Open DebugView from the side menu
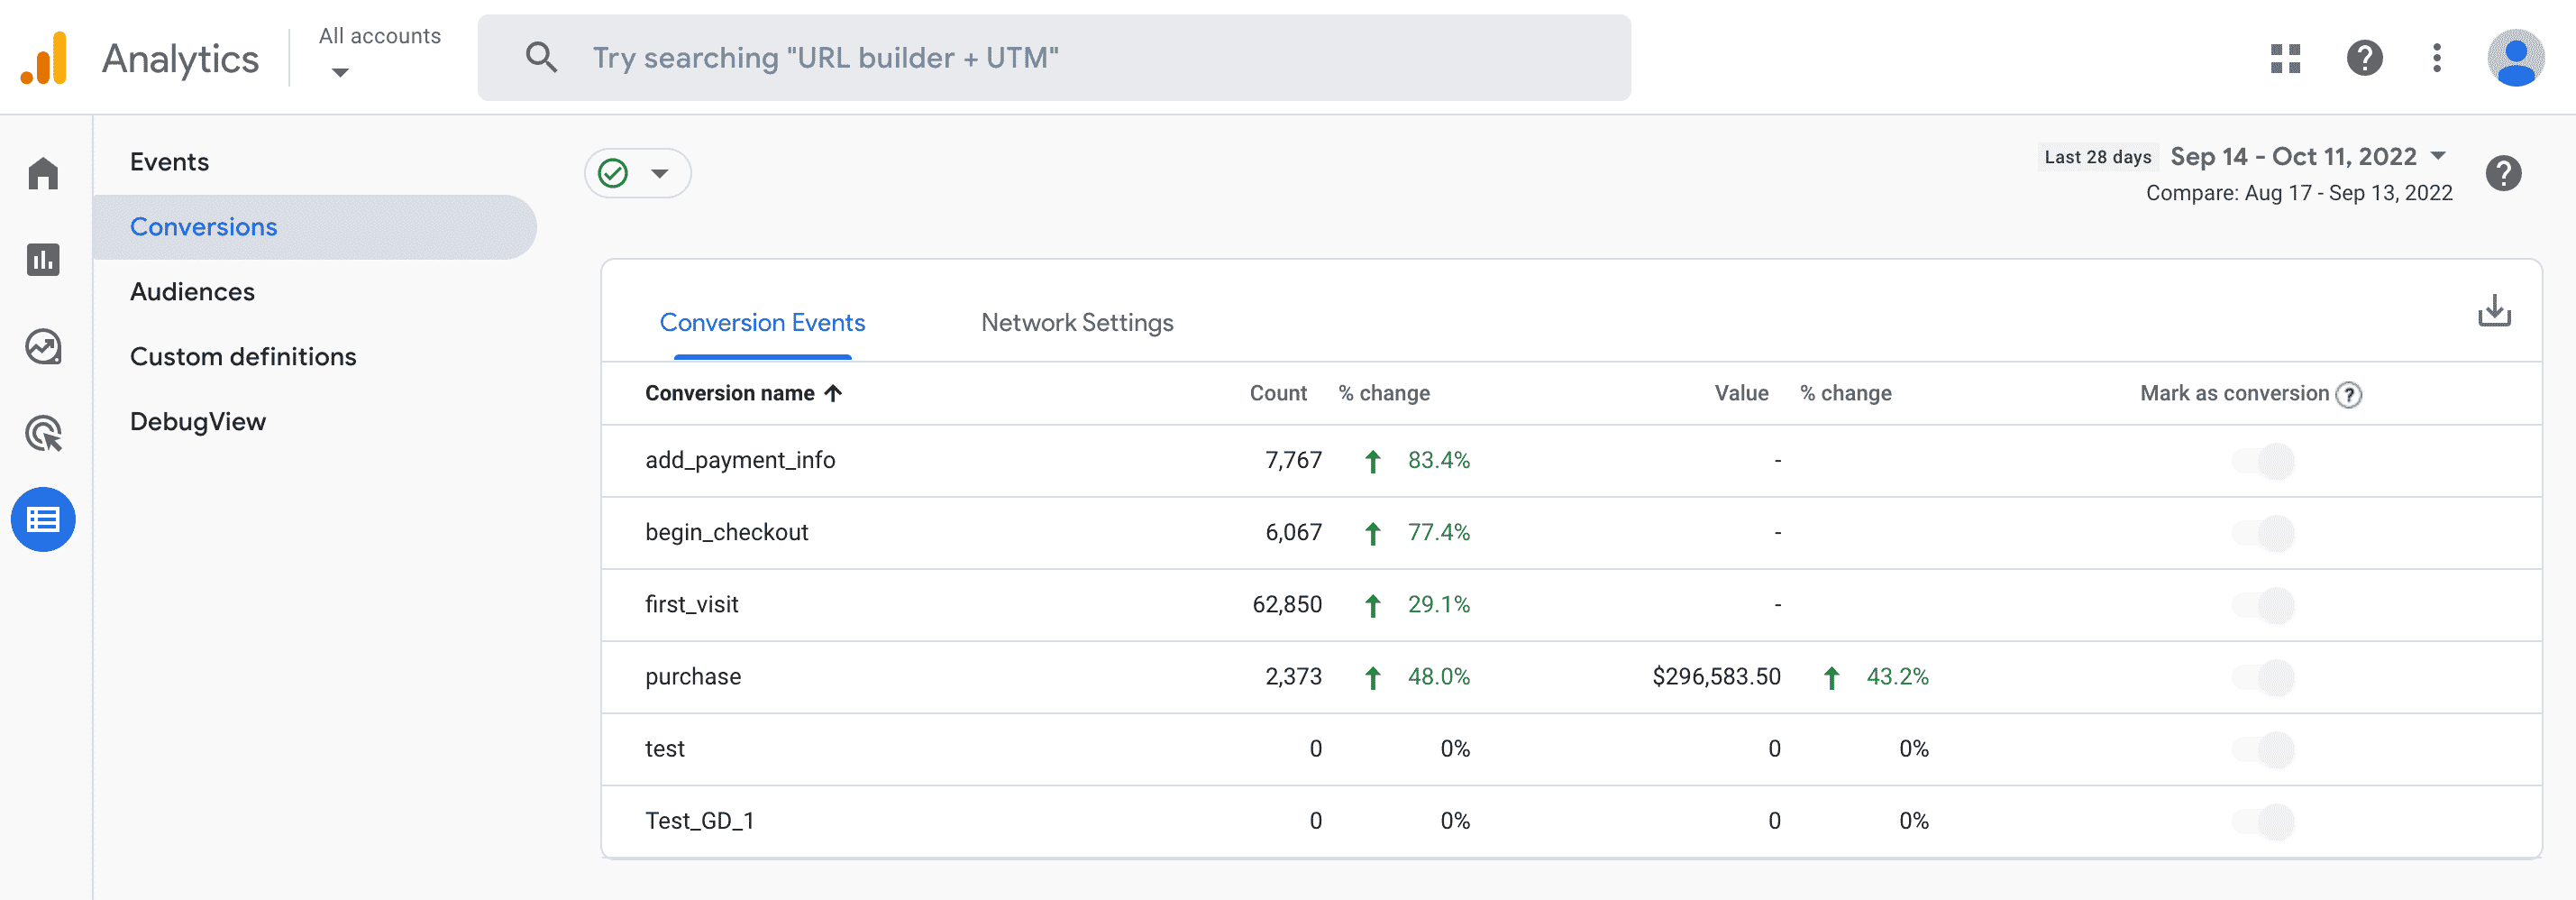This screenshot has height=900, width=2576. [x=198, y=422]
